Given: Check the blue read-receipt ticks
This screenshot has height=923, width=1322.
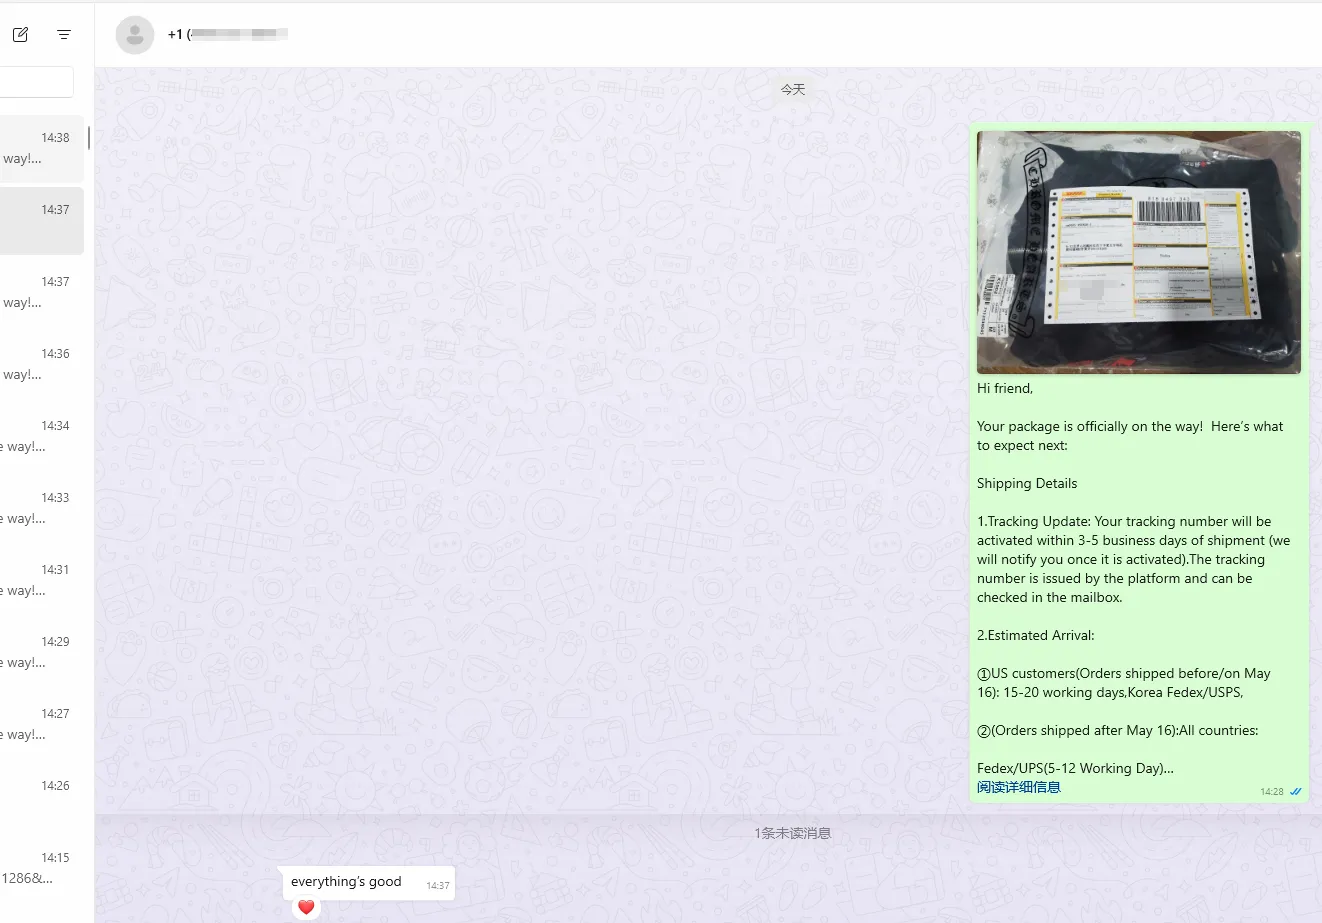Looking at the screenshot, I should [x=1296, y=791].
